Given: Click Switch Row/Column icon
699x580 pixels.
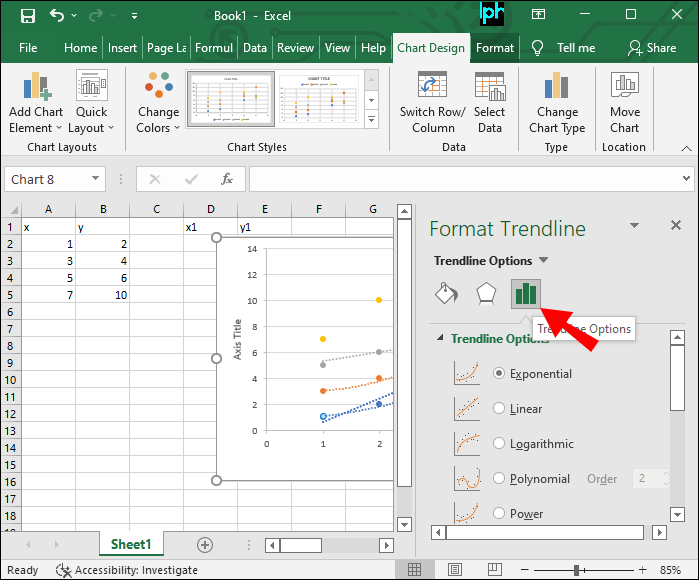Looking at the screenshot, I should click(x=432, y=87).
